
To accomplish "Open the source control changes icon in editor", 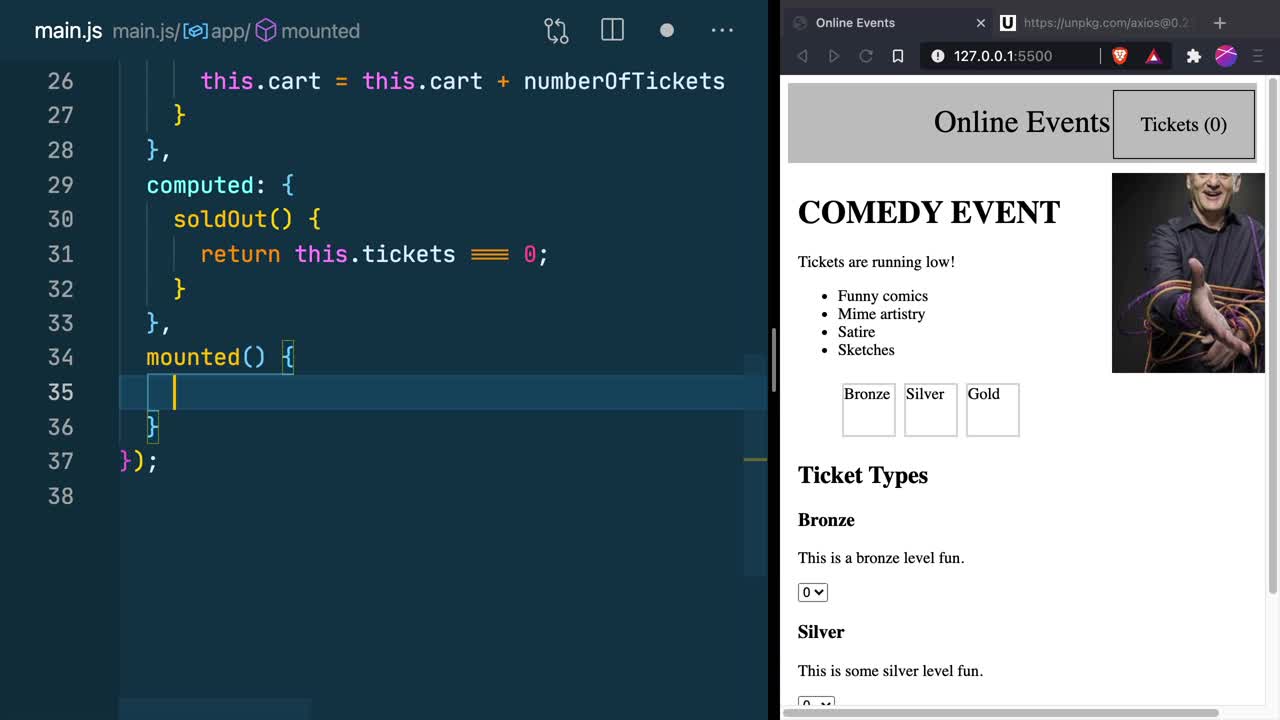I will [x=556, y=31].
